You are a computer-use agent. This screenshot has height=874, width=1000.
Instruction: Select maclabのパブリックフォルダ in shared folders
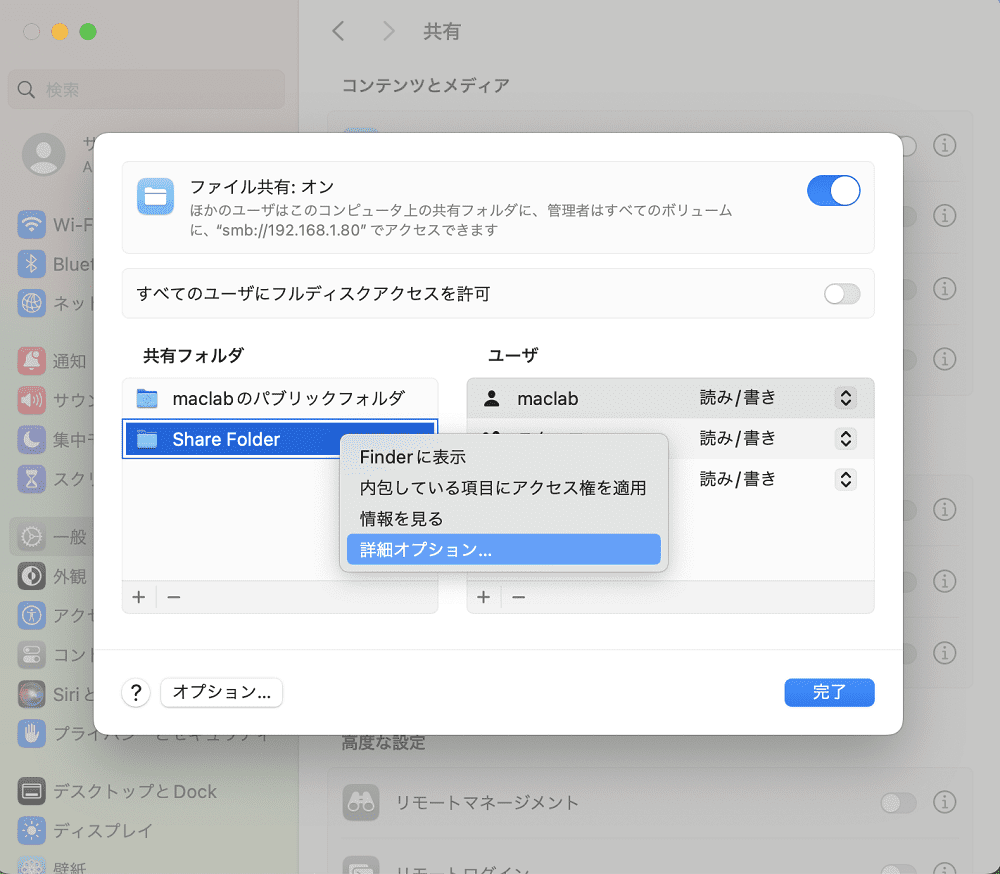(x=280, y=399)
